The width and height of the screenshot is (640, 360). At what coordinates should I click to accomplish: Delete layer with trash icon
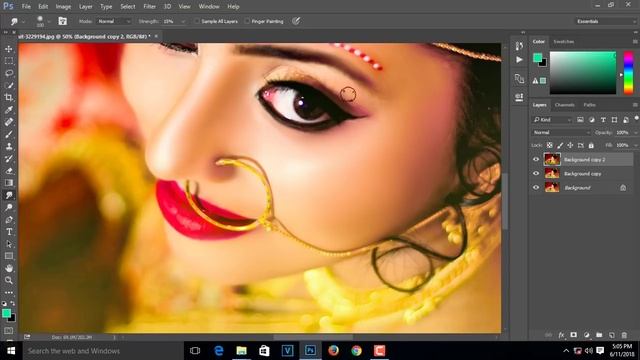pyautogui.click(x=624, y=335)
